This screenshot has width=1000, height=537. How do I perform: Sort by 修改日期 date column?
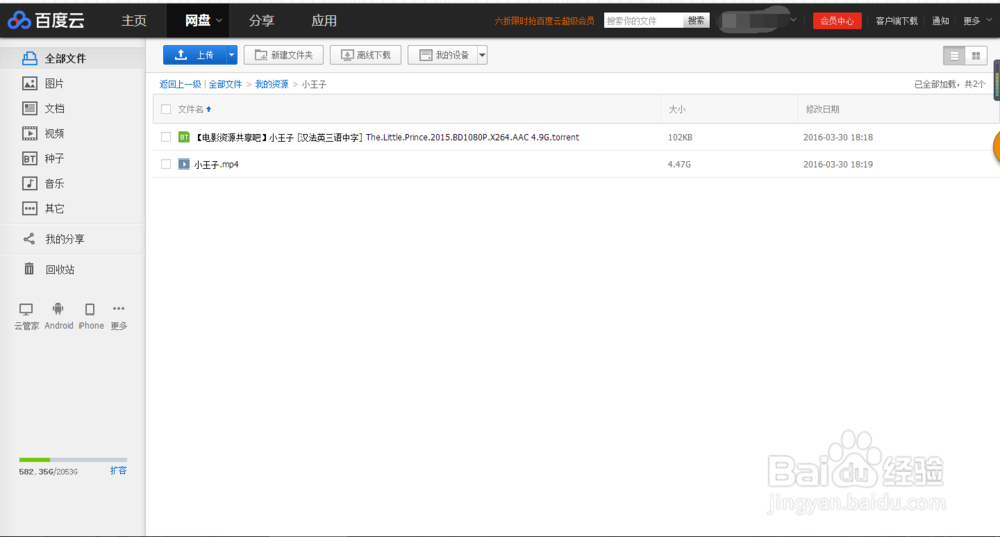pos(822,109)
